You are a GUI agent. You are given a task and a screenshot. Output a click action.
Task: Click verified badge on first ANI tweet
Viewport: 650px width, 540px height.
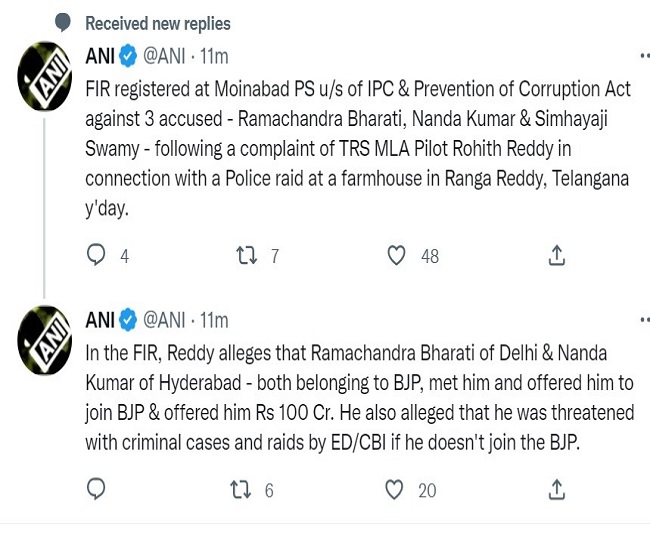pos(128,54)
